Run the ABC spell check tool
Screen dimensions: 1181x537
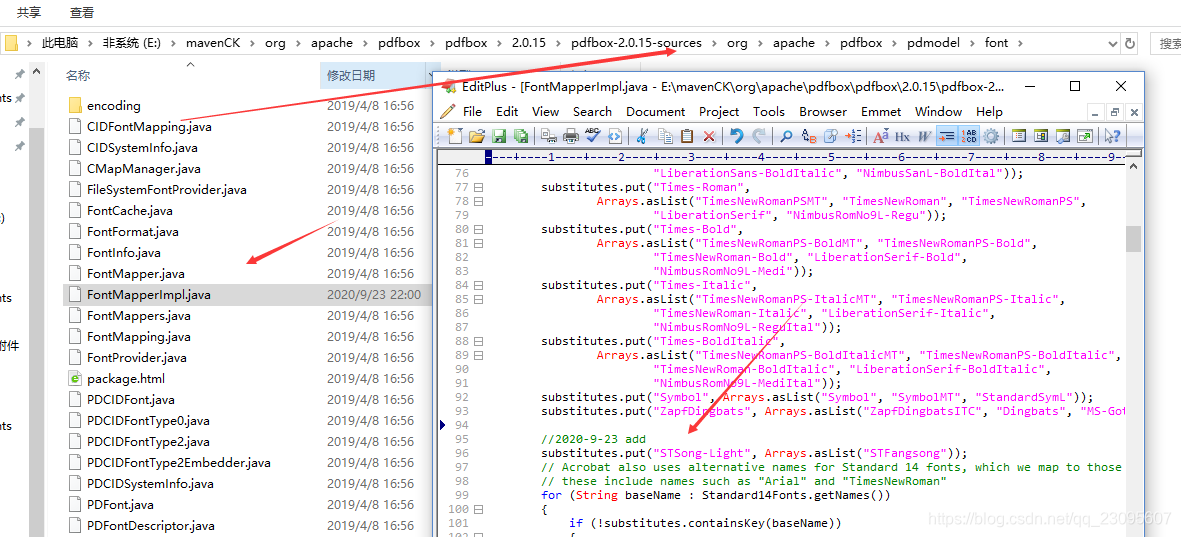pos(593,136)
